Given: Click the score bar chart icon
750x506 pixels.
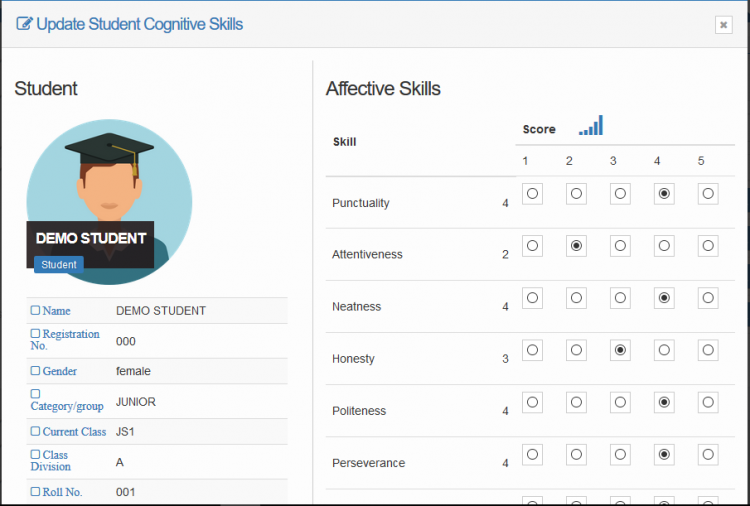Looking at the screenshot, I should (x=591, y=126).
